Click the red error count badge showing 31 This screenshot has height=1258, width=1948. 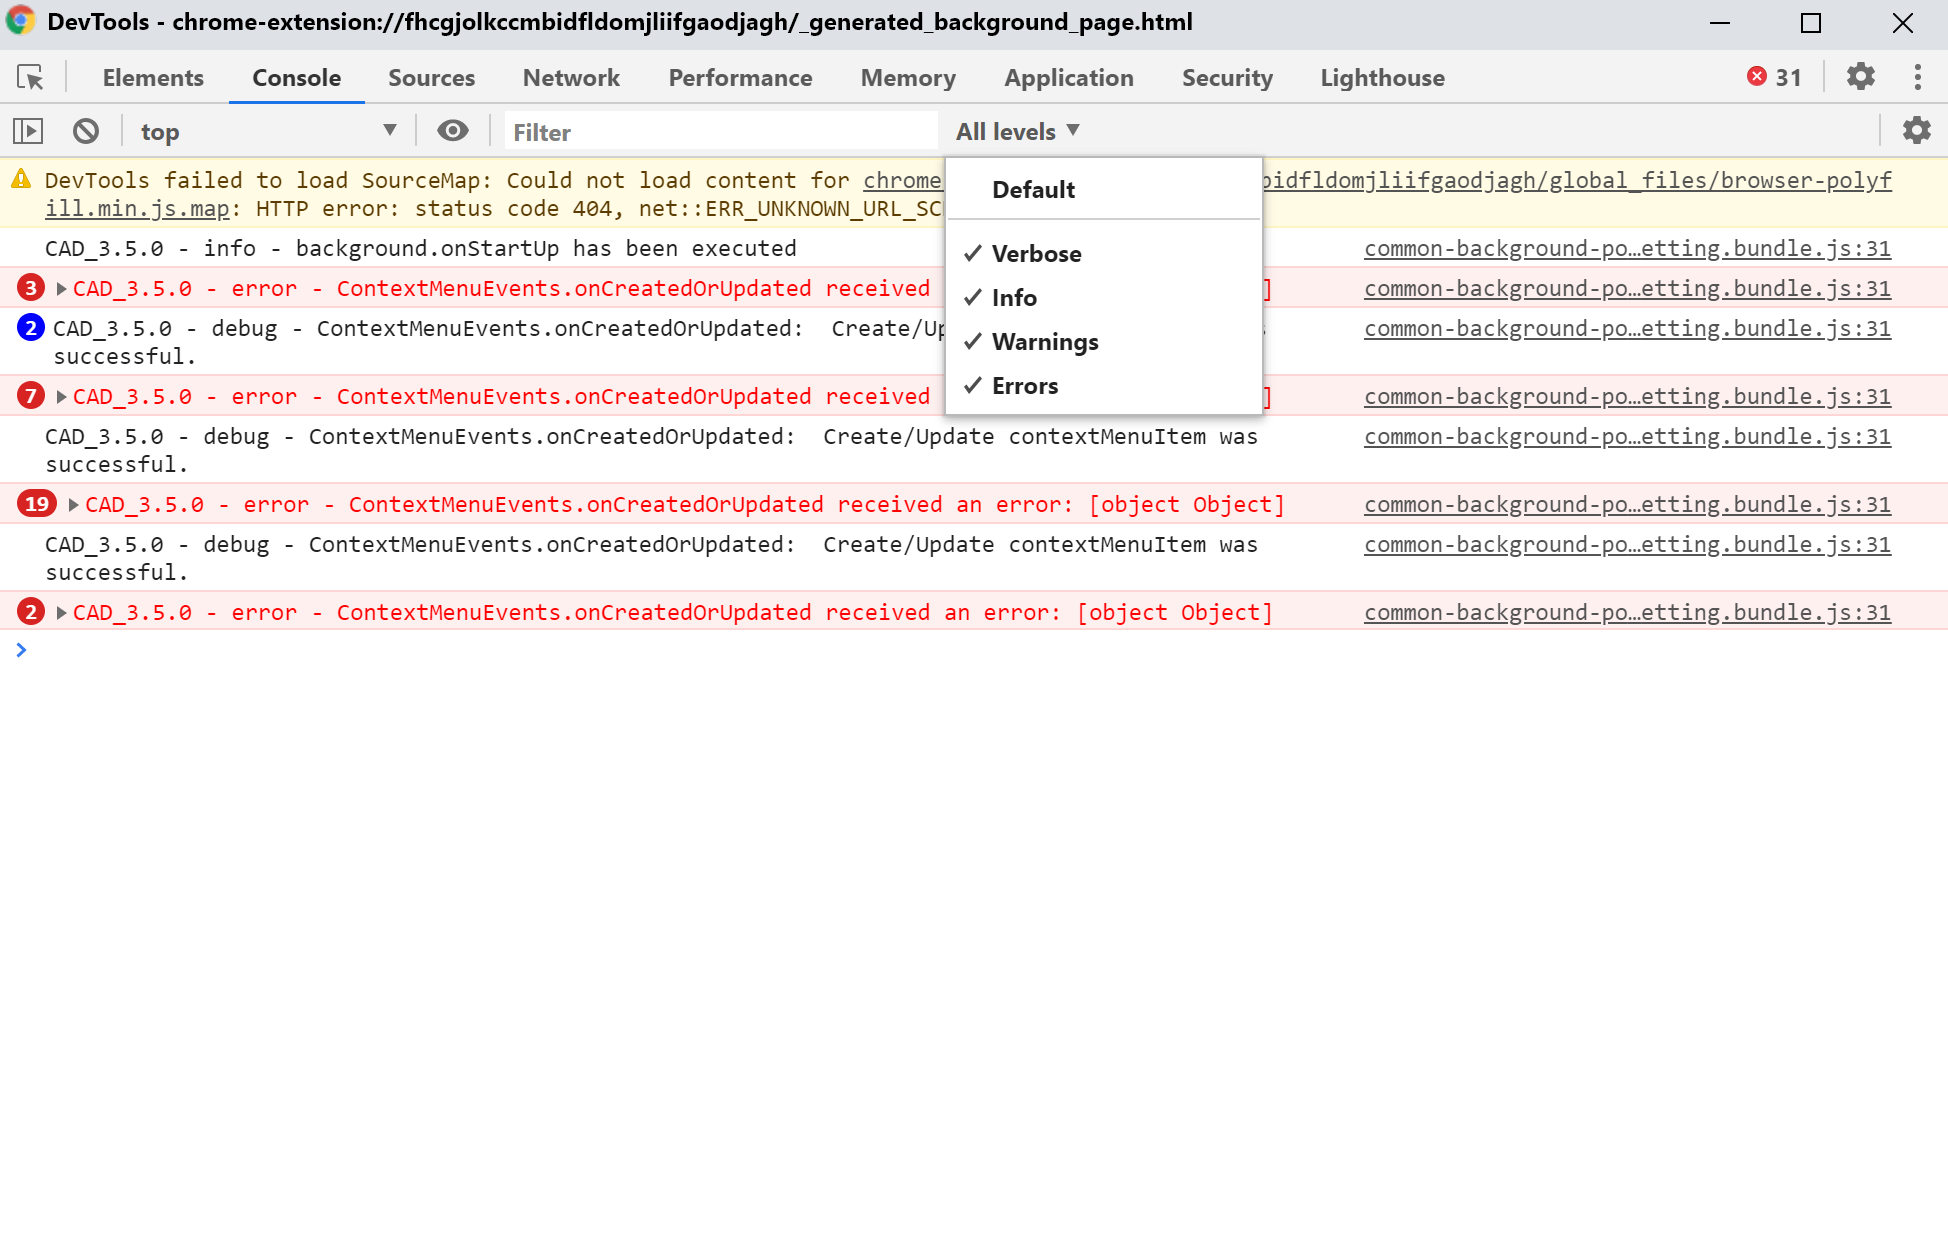(x=1774, y=77)
